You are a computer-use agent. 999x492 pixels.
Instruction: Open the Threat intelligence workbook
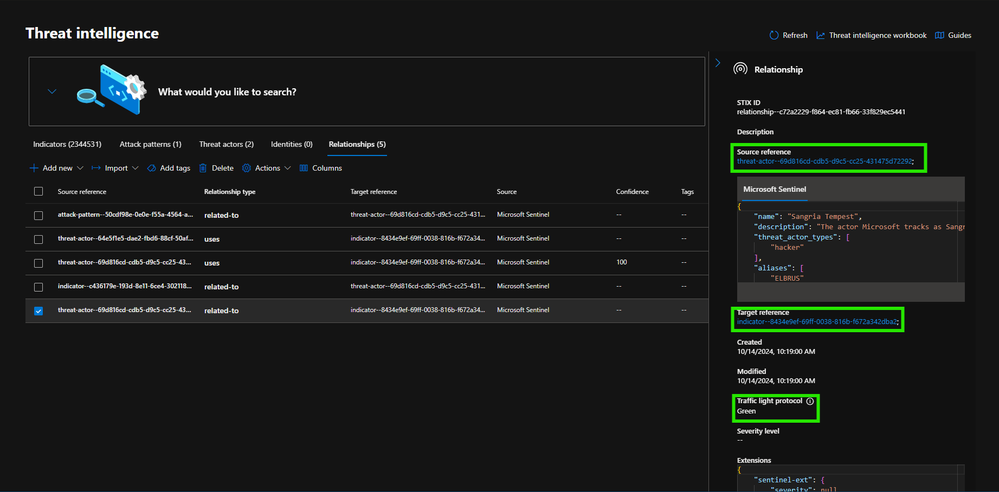(x=877, y=36)
